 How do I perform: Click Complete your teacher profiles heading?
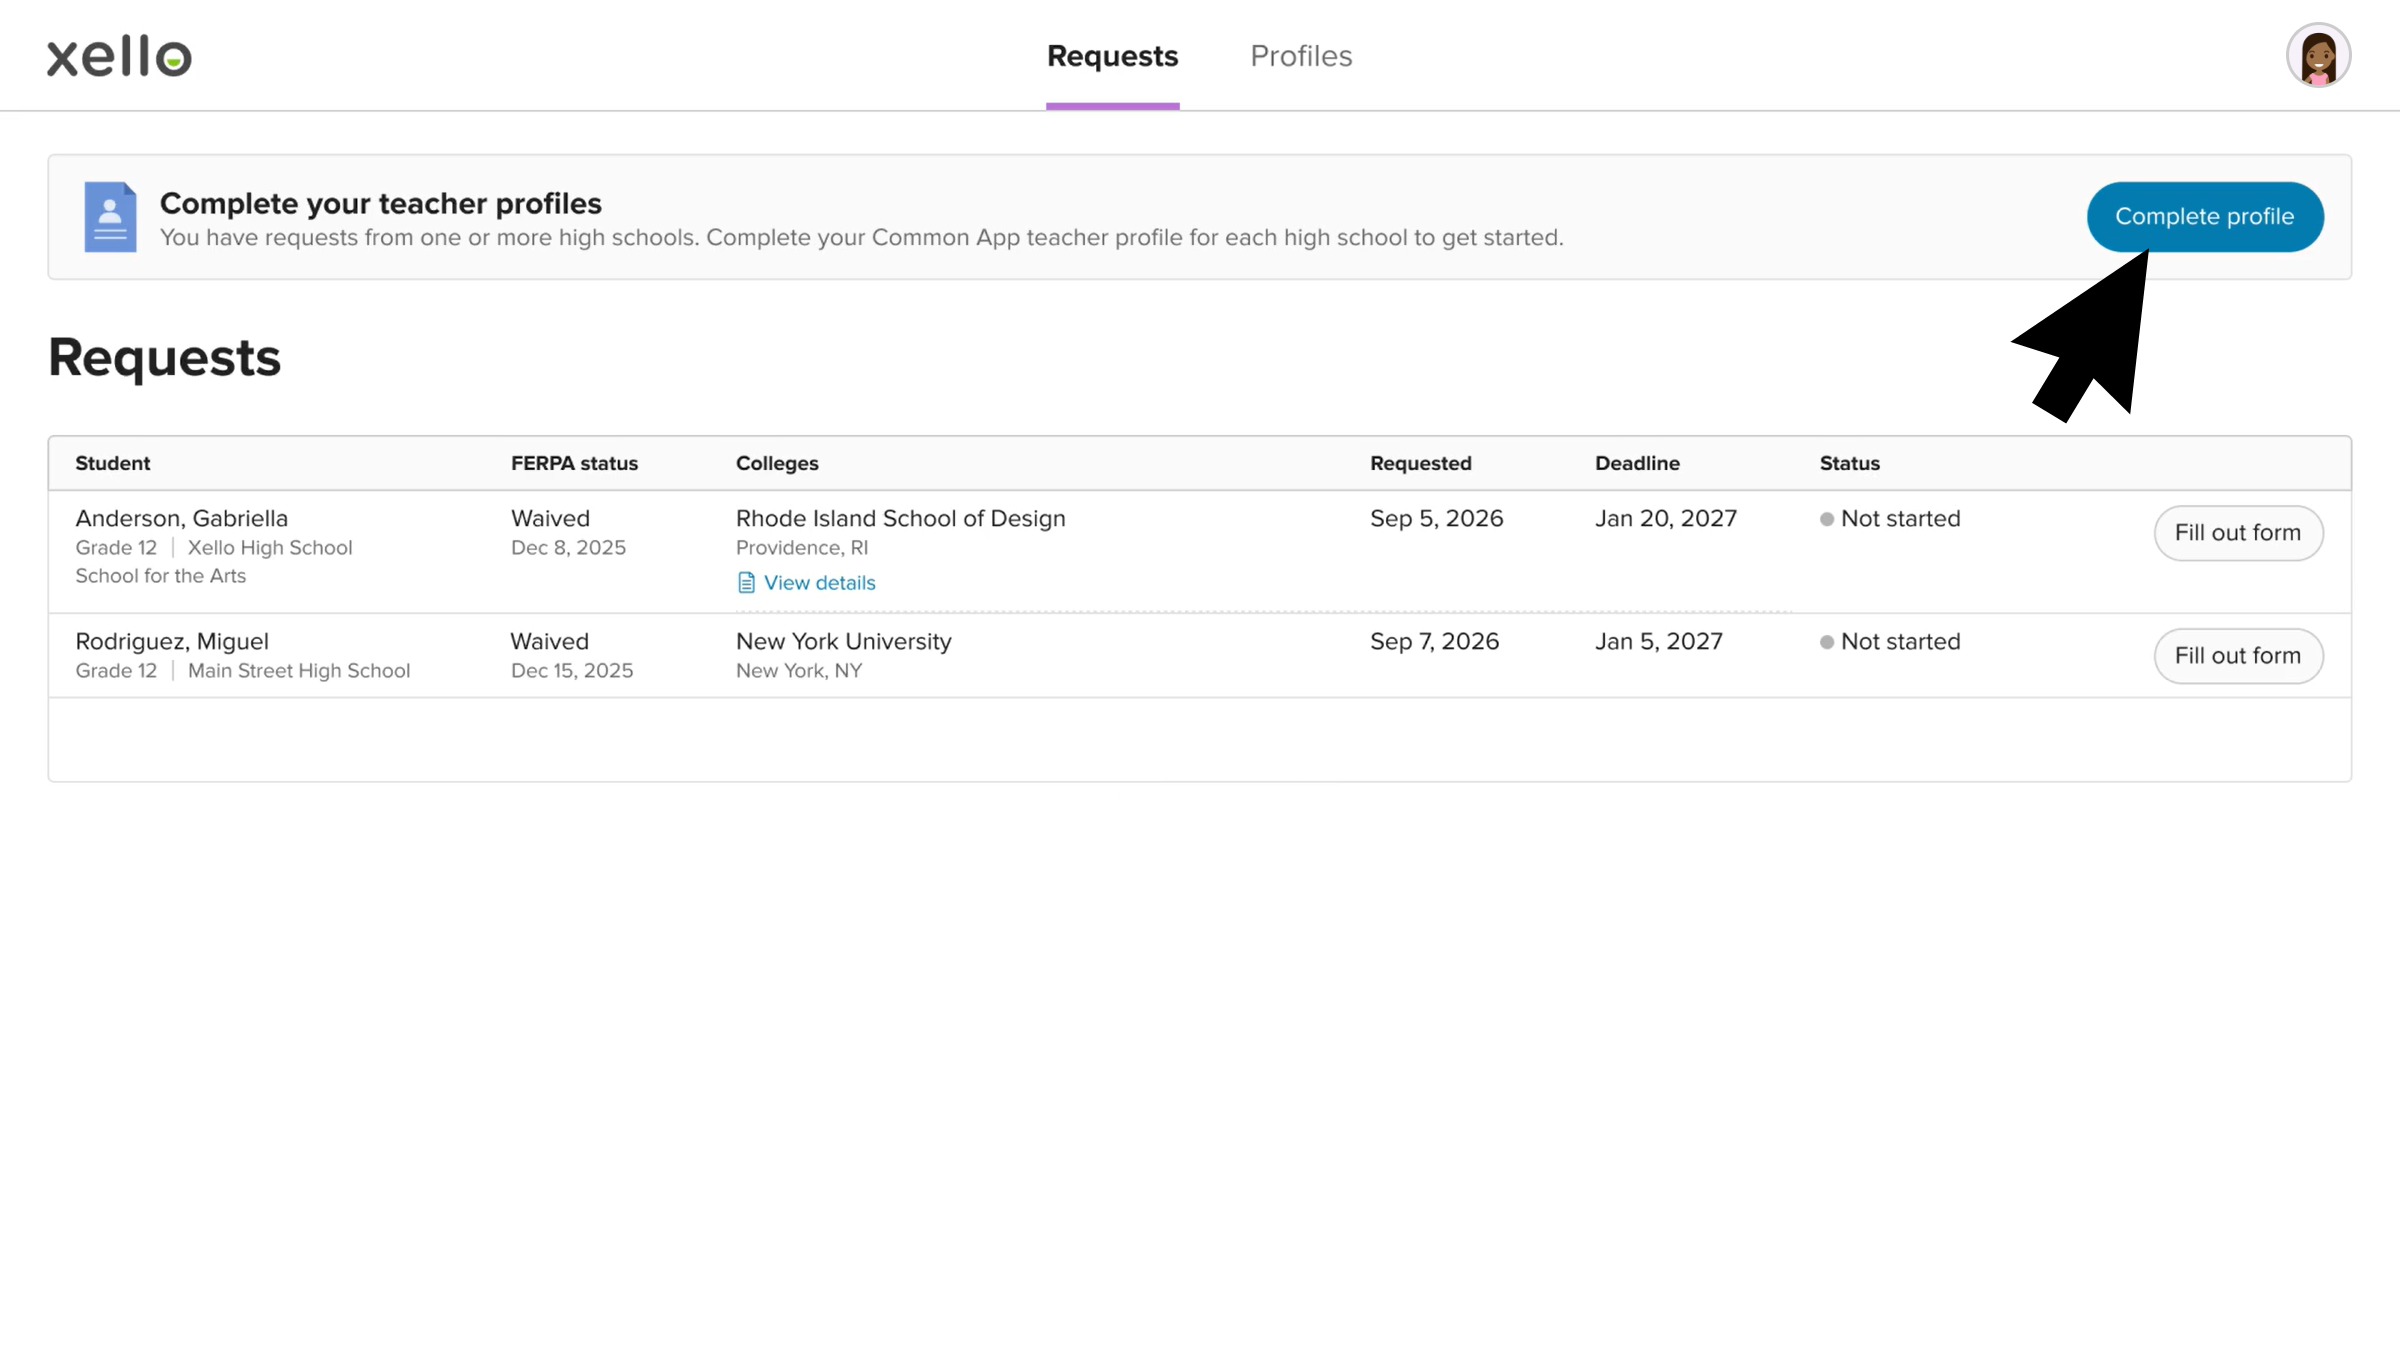point(380,204)
